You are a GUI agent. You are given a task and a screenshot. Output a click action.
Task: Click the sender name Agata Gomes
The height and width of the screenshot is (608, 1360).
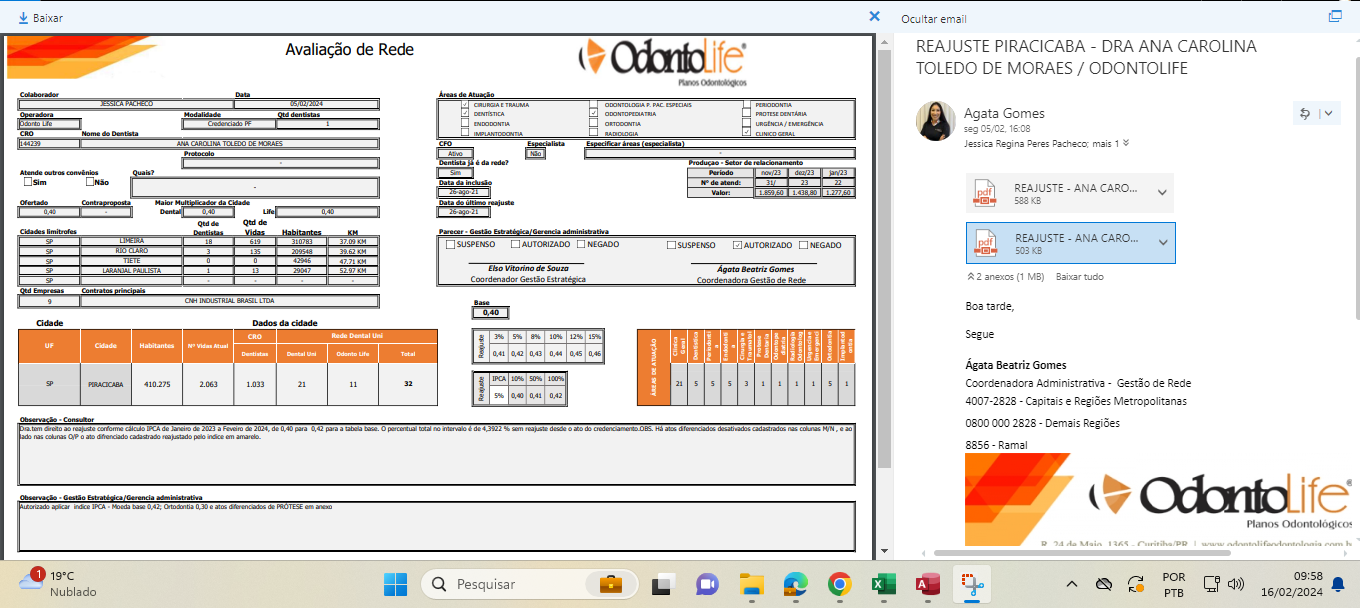point(1002,113)
